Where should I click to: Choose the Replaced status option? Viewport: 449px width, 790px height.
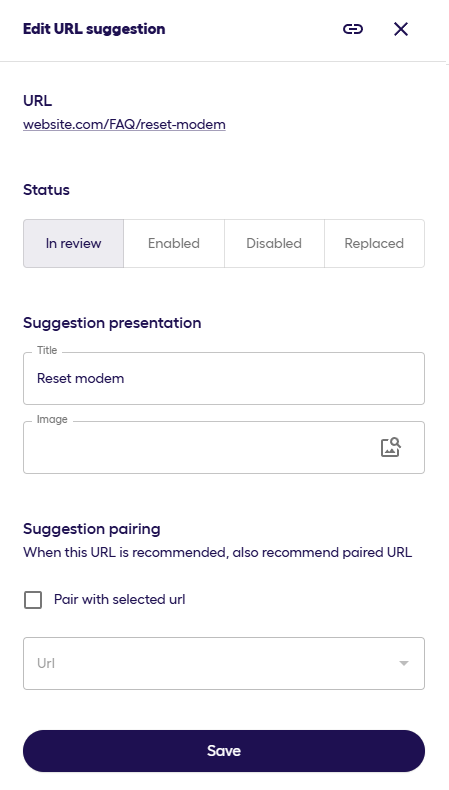(x=374, y=243)
